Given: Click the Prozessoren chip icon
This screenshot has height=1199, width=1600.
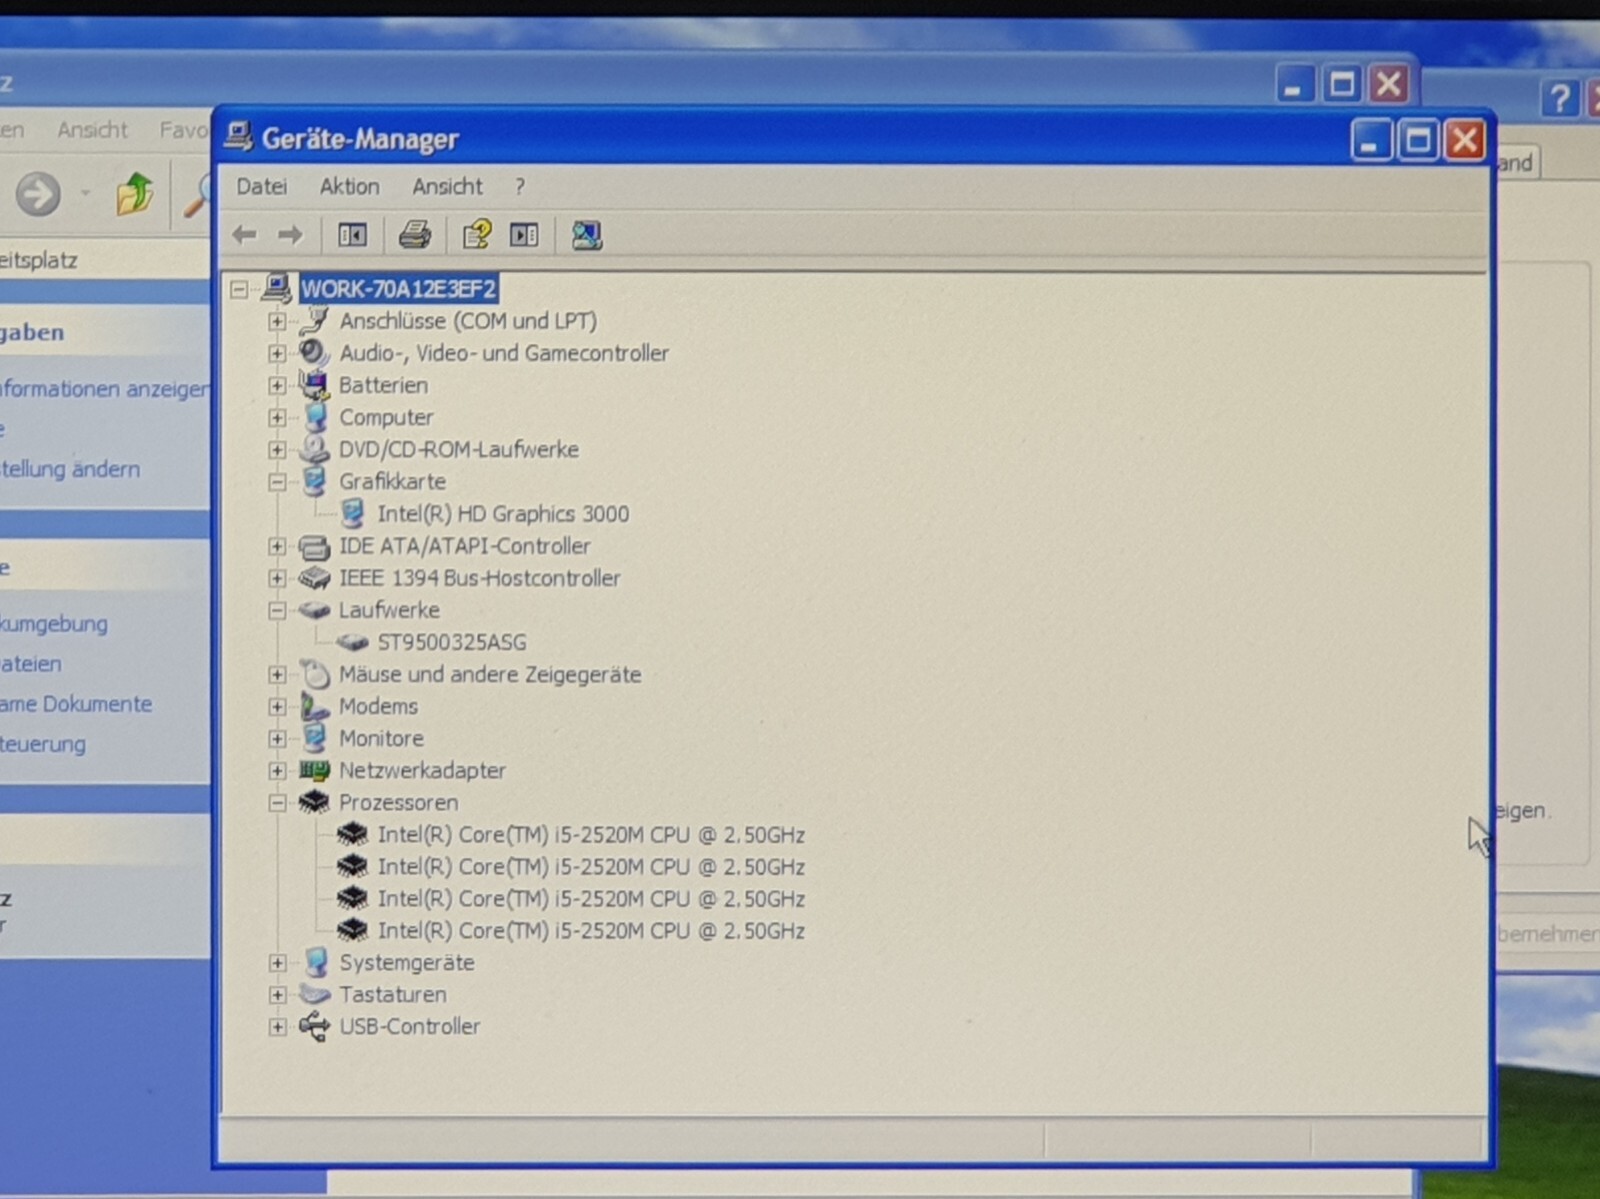Looking at the screenshot, I should (314, 802).
